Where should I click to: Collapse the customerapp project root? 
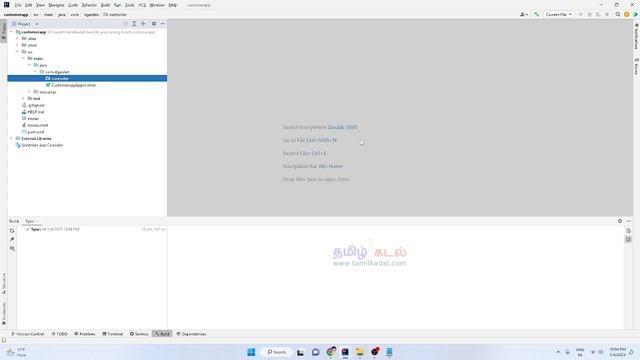point(11,32)
